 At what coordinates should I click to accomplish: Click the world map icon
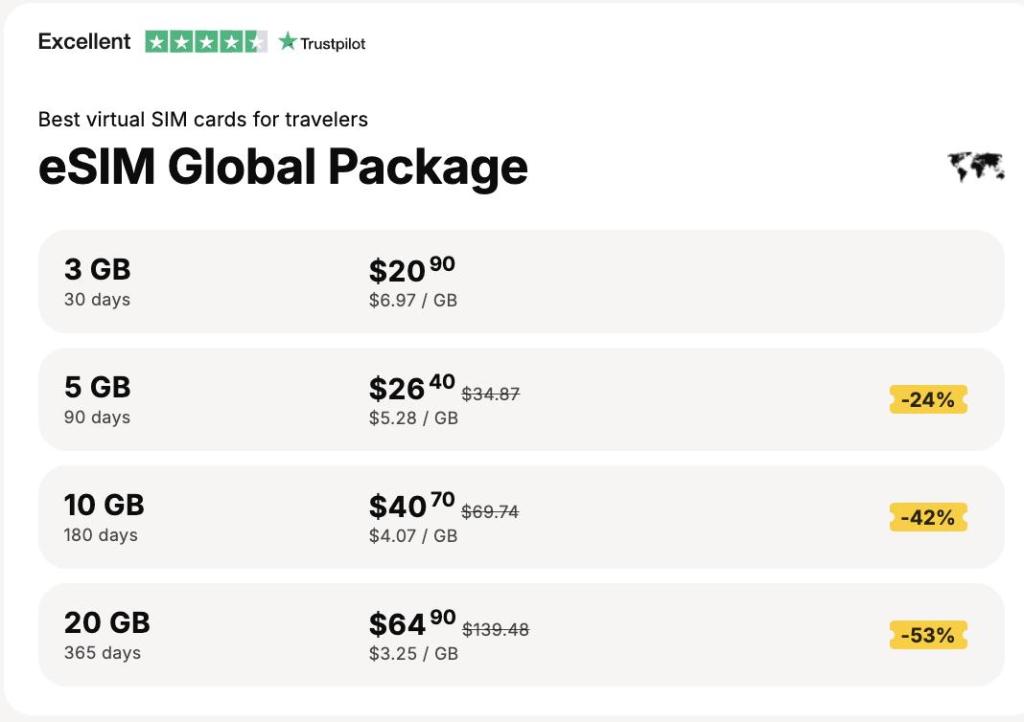pos(975,166)
